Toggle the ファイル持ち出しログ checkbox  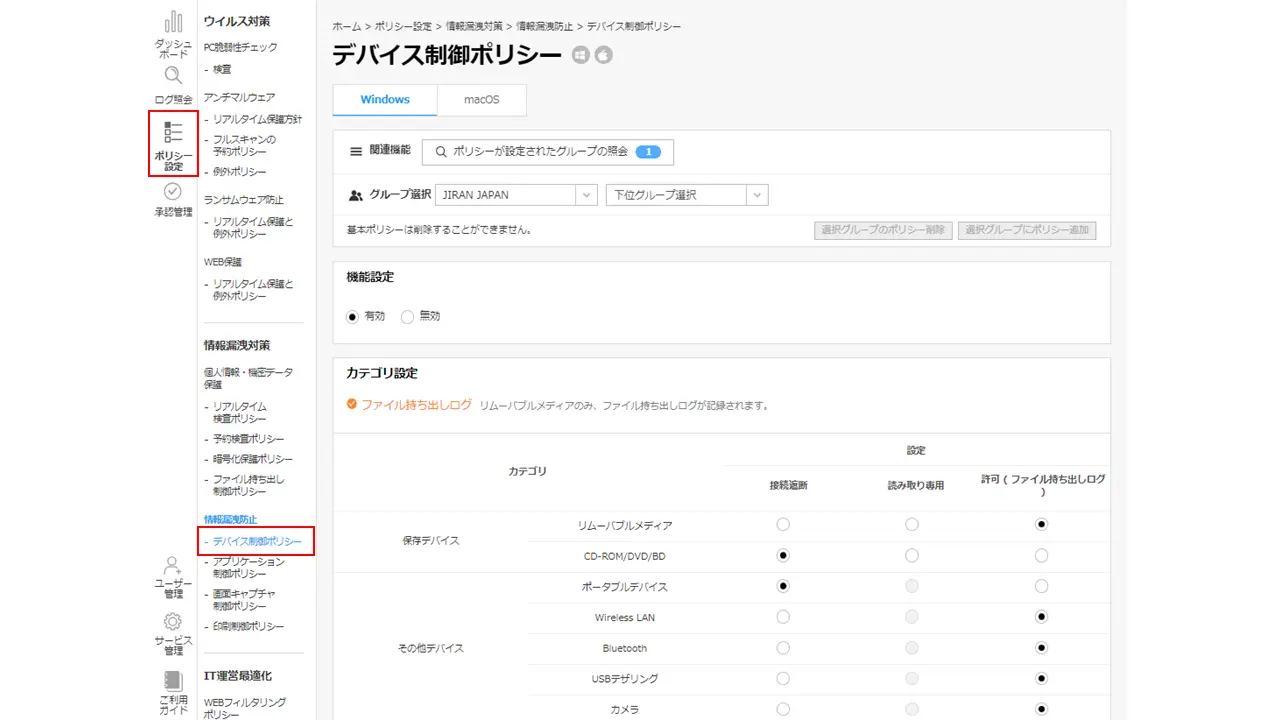click(352, 405)
